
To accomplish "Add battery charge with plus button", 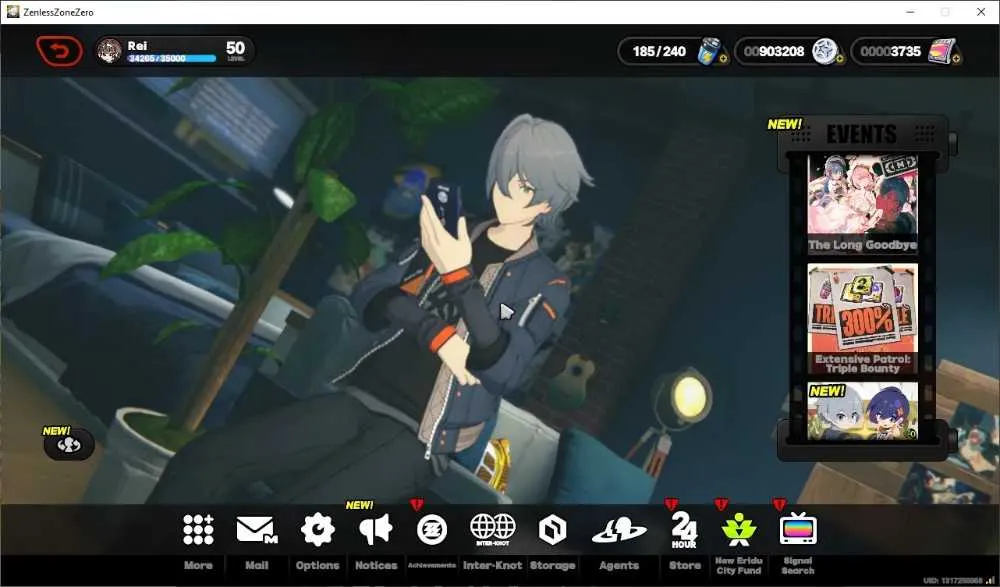I will point(723,59).
